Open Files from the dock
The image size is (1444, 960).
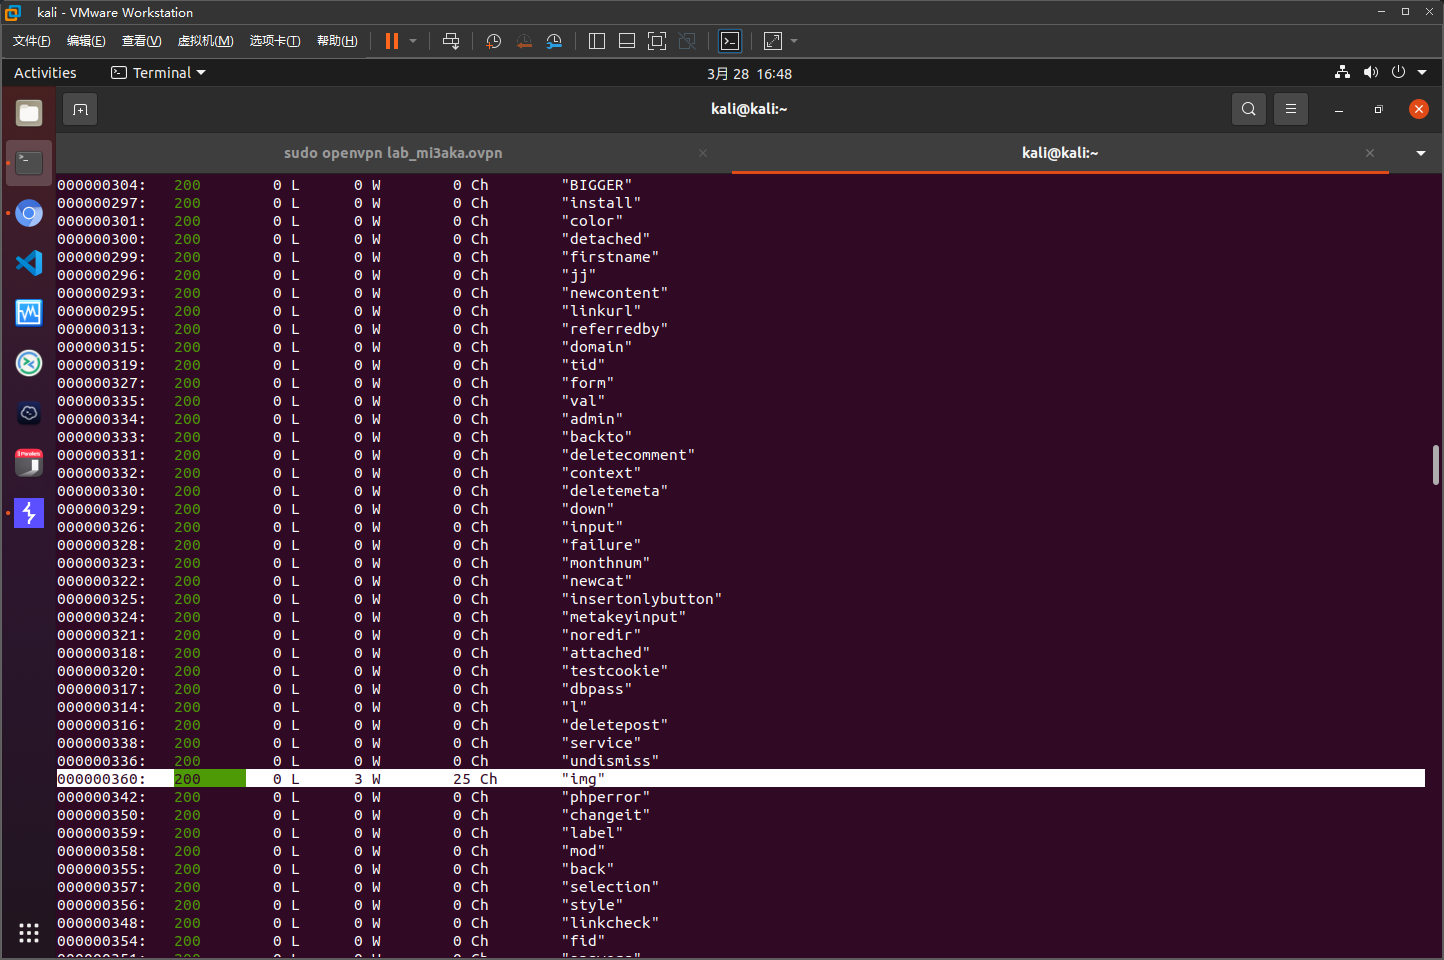pyautogui.click(x=29, y=113)
